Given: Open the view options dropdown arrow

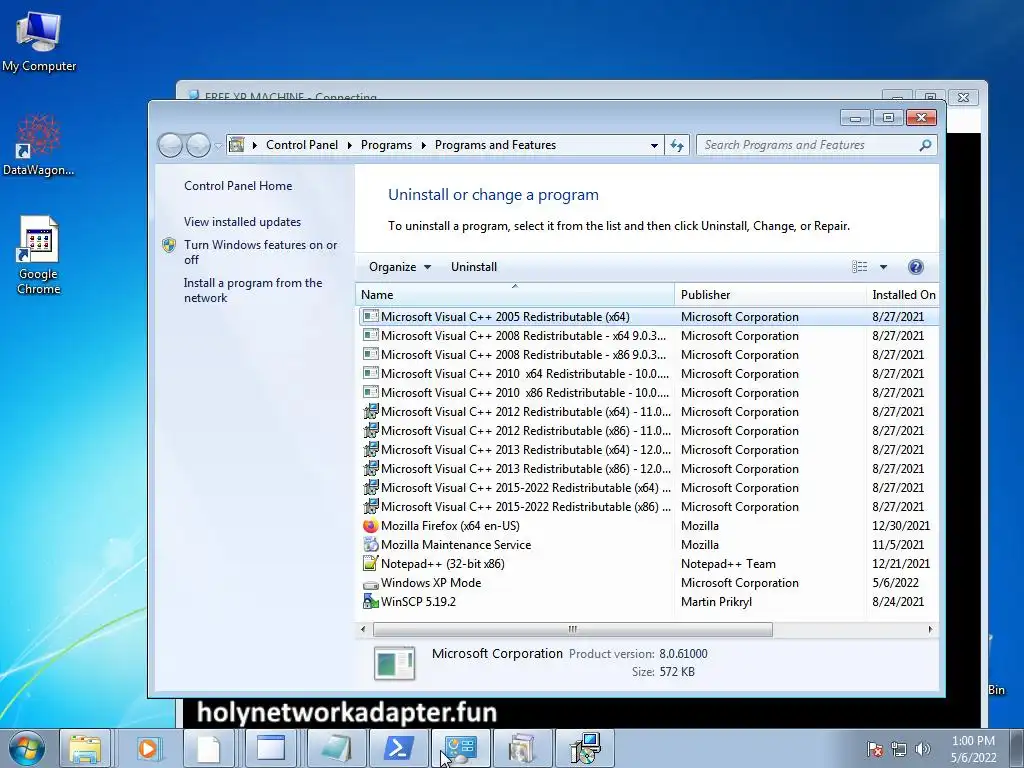Looking at the screenshot, I should click(883, 266).
